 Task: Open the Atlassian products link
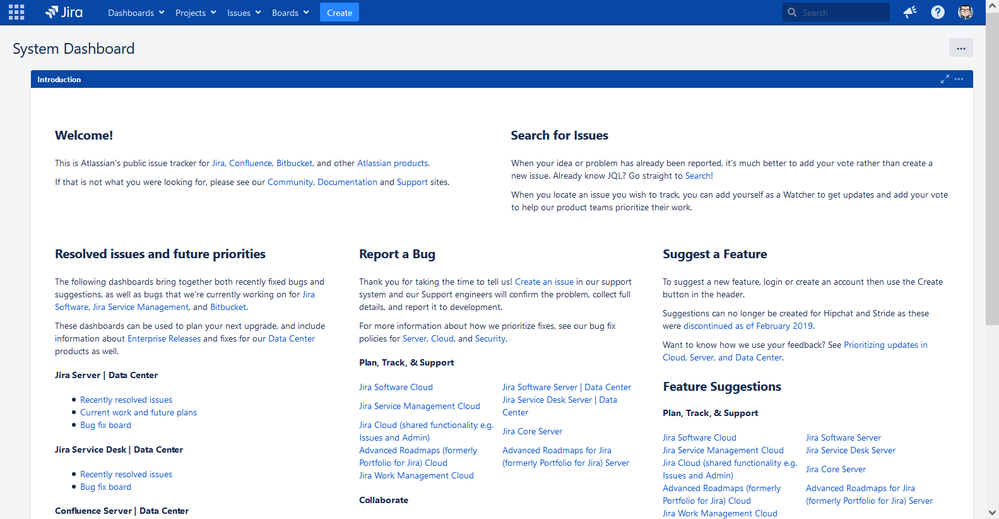(x=392, y=163)
